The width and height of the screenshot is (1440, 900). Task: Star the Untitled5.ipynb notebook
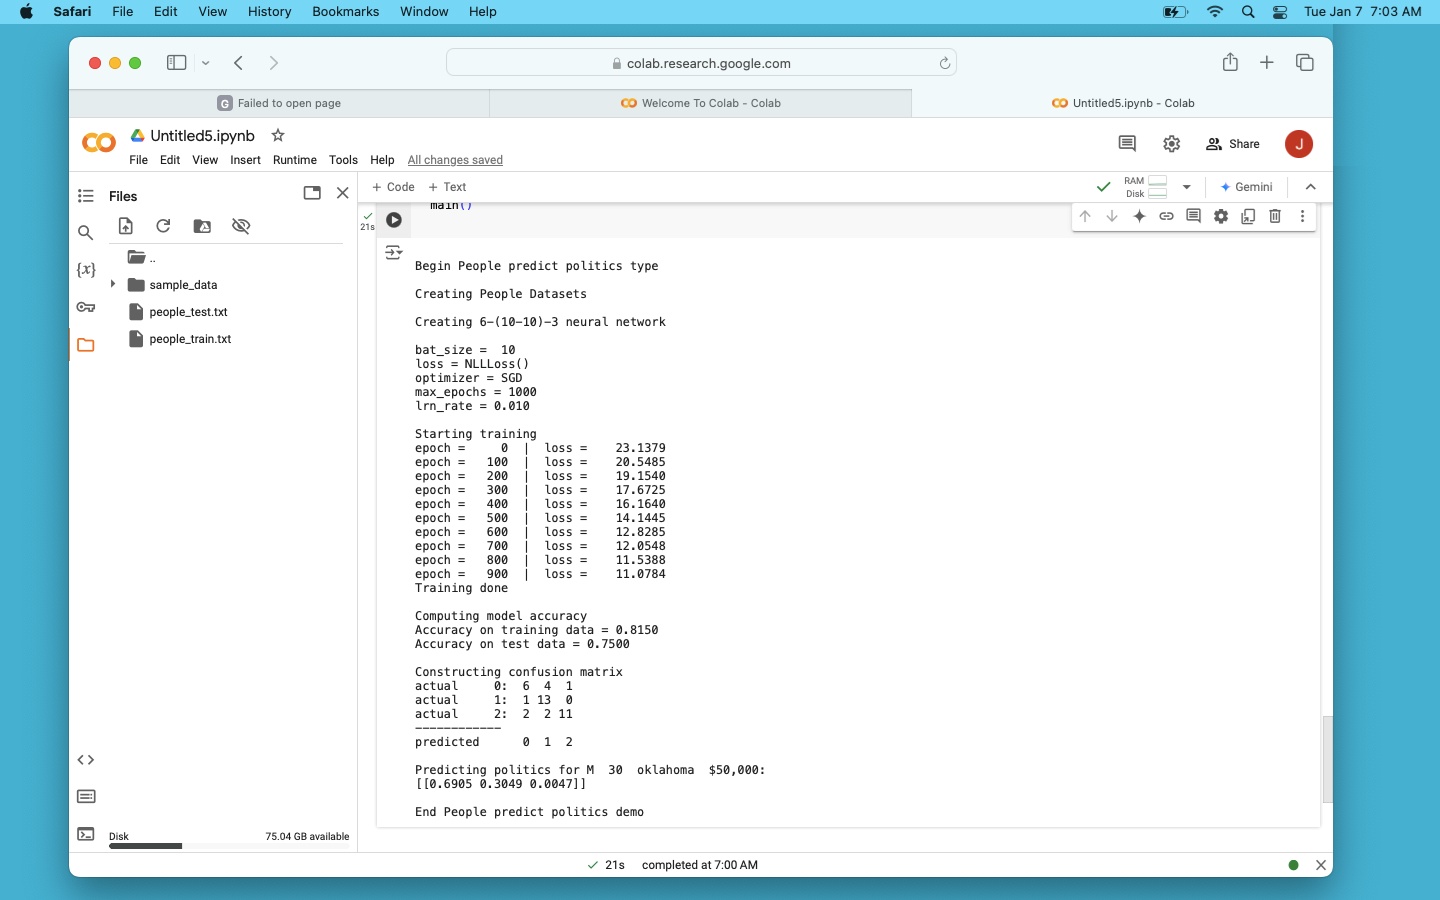pos(278,136)
